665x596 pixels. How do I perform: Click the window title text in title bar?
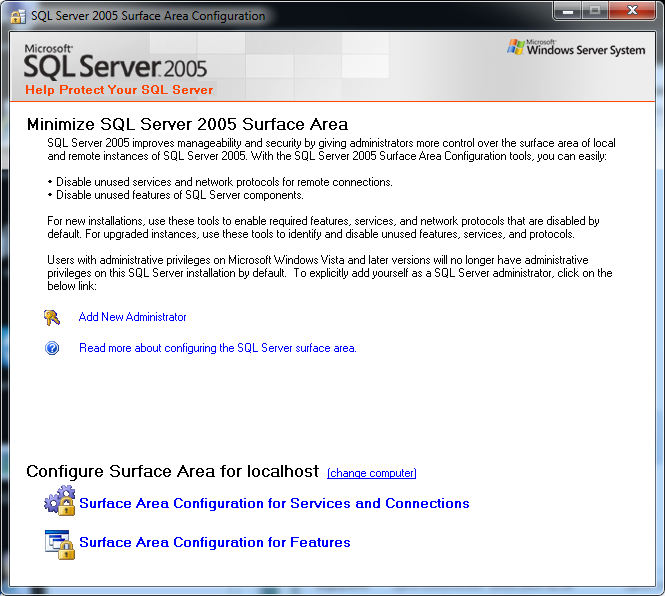[148, 16]
